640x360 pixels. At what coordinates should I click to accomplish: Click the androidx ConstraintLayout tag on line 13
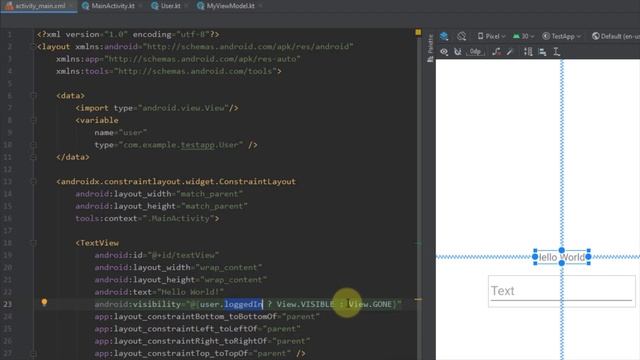[x=176, y=181]
